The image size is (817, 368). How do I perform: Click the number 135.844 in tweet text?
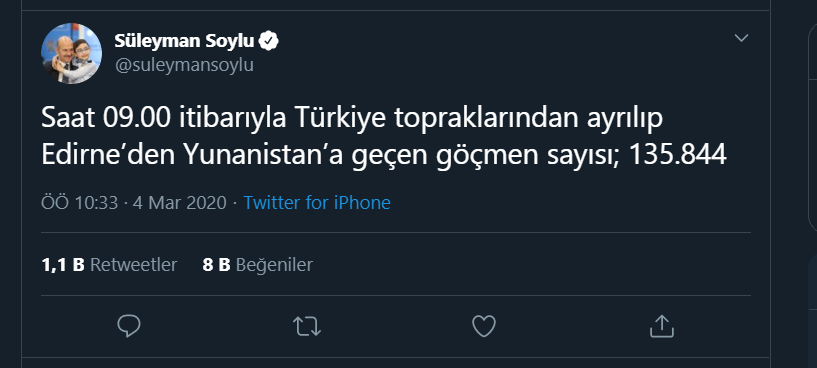678,155
